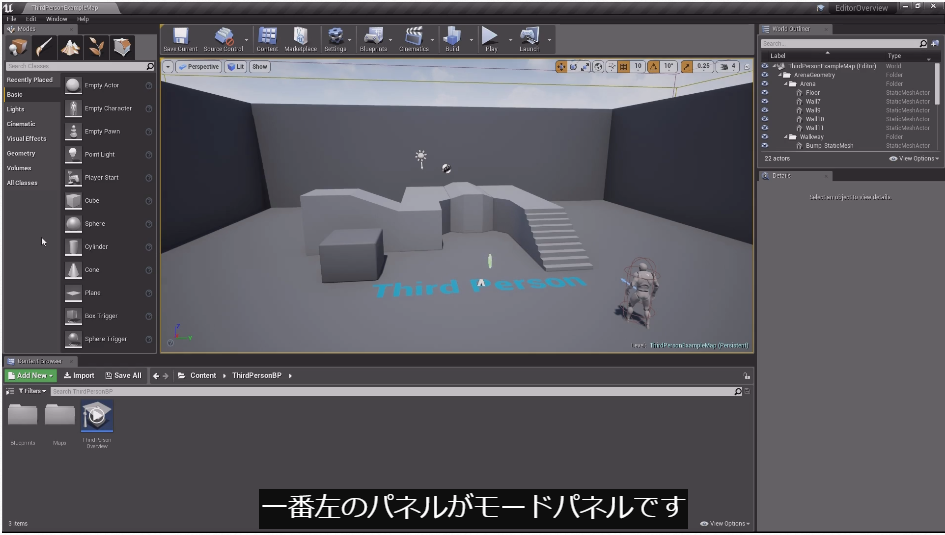
Task: Click the Add New button
Action: click(x=31, y=375)
